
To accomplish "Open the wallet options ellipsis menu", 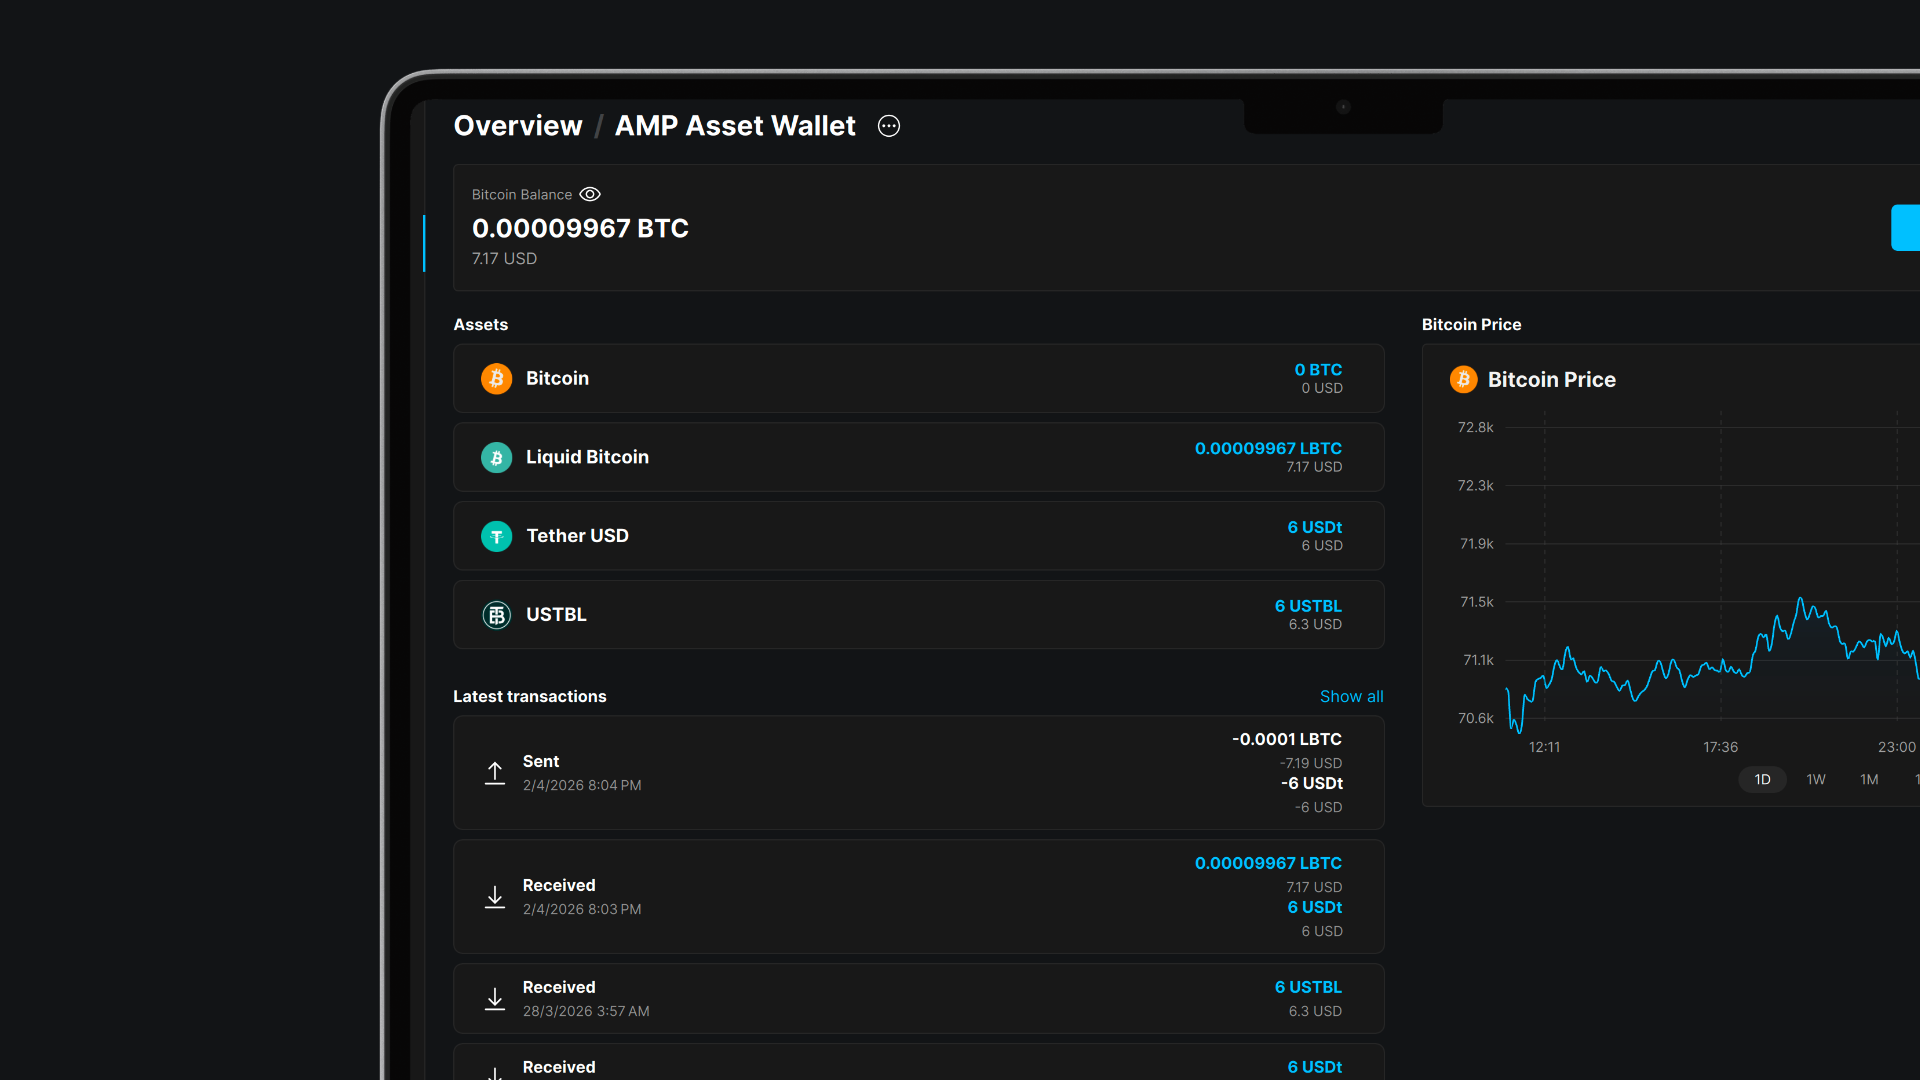I will pos(888,126).
